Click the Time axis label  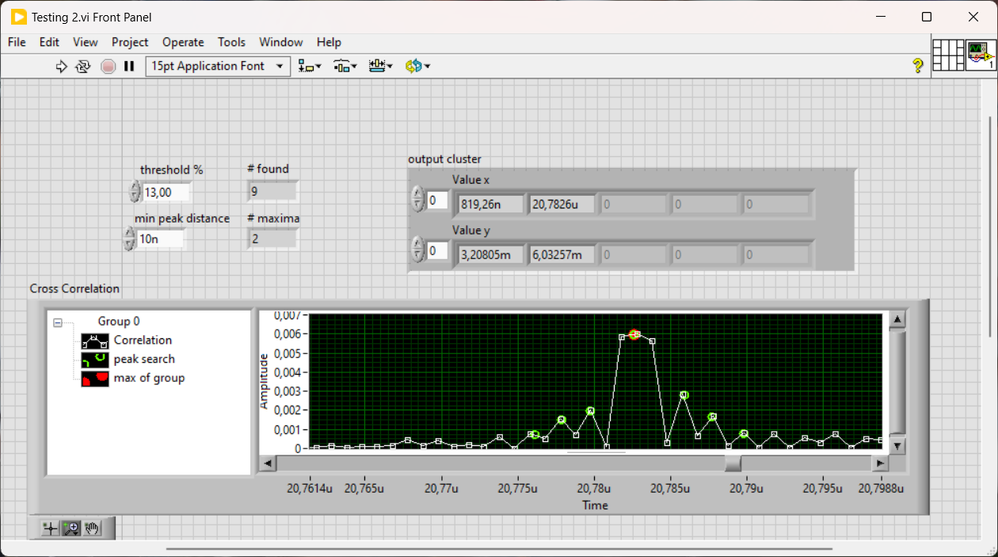(x=595, y=505)
